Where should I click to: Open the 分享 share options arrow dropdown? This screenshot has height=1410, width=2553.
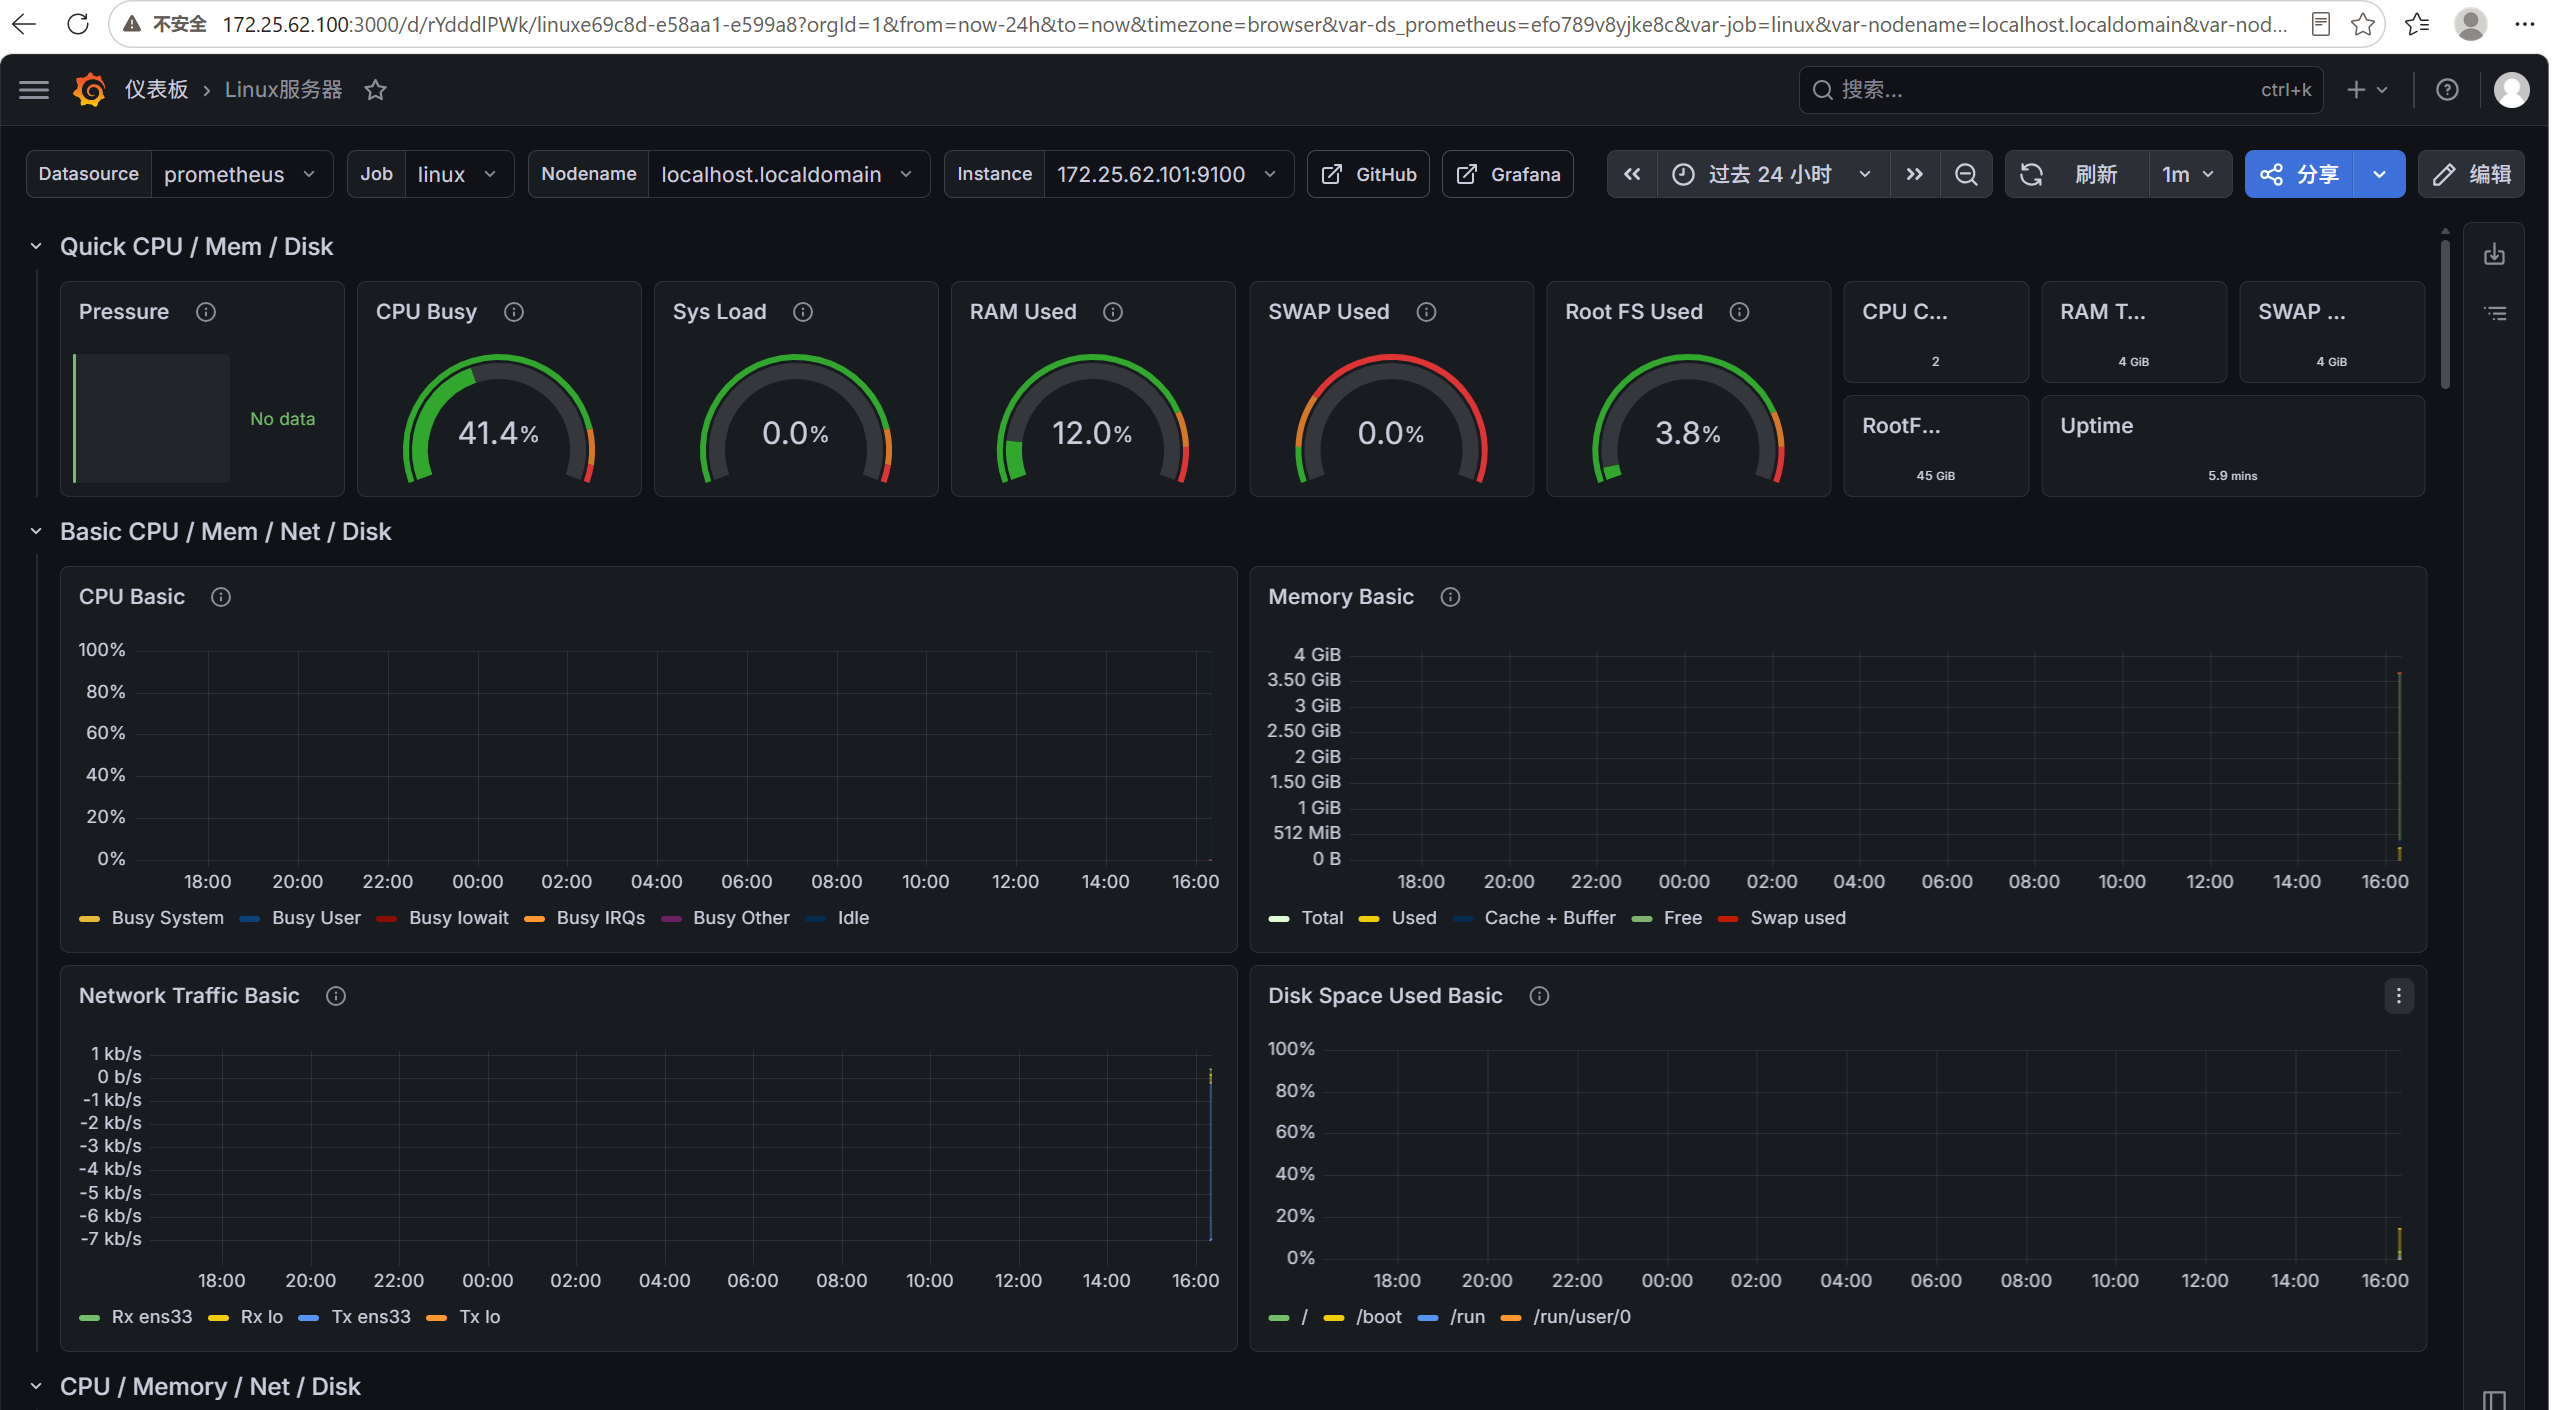[2379, 174]
